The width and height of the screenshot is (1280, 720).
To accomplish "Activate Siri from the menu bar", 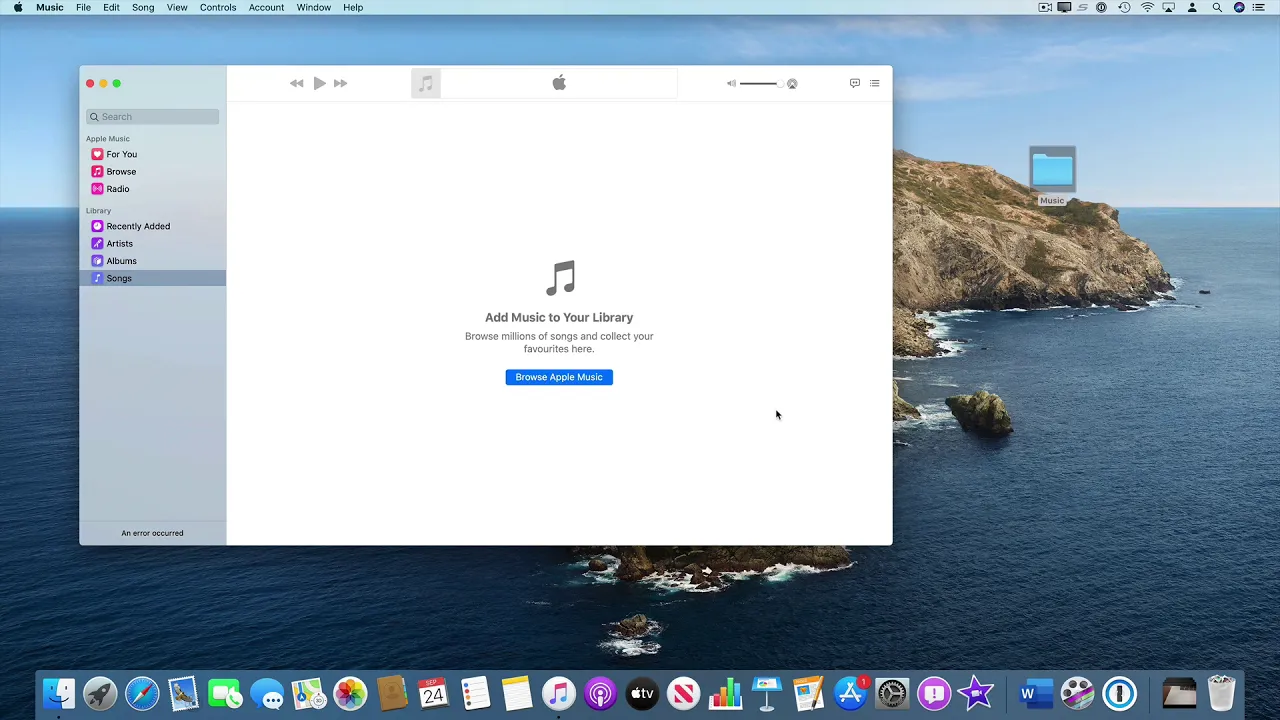I will [1240, 7].
